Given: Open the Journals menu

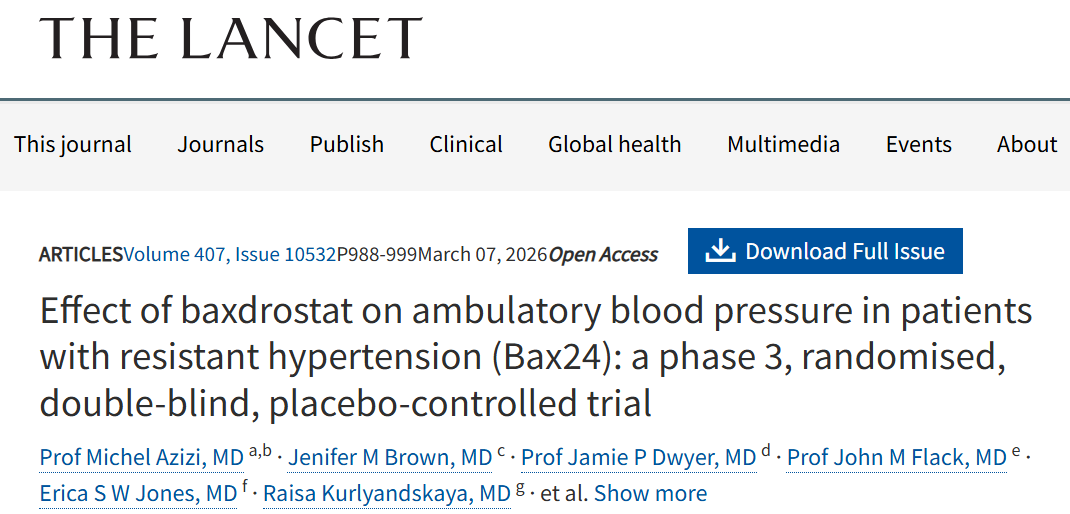Looking at the screenshot, I should [x=221, y=144].
